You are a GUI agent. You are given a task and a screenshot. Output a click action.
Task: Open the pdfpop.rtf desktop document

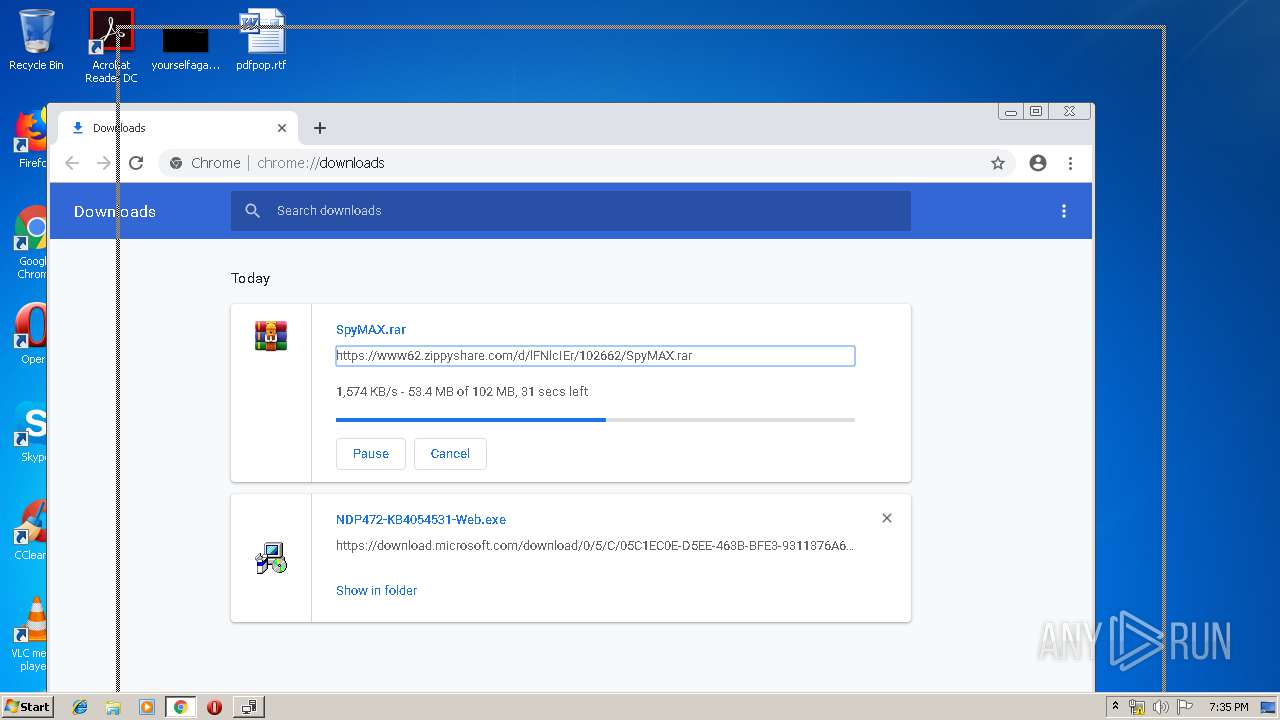pyautogui.click(x=261, y=40)
